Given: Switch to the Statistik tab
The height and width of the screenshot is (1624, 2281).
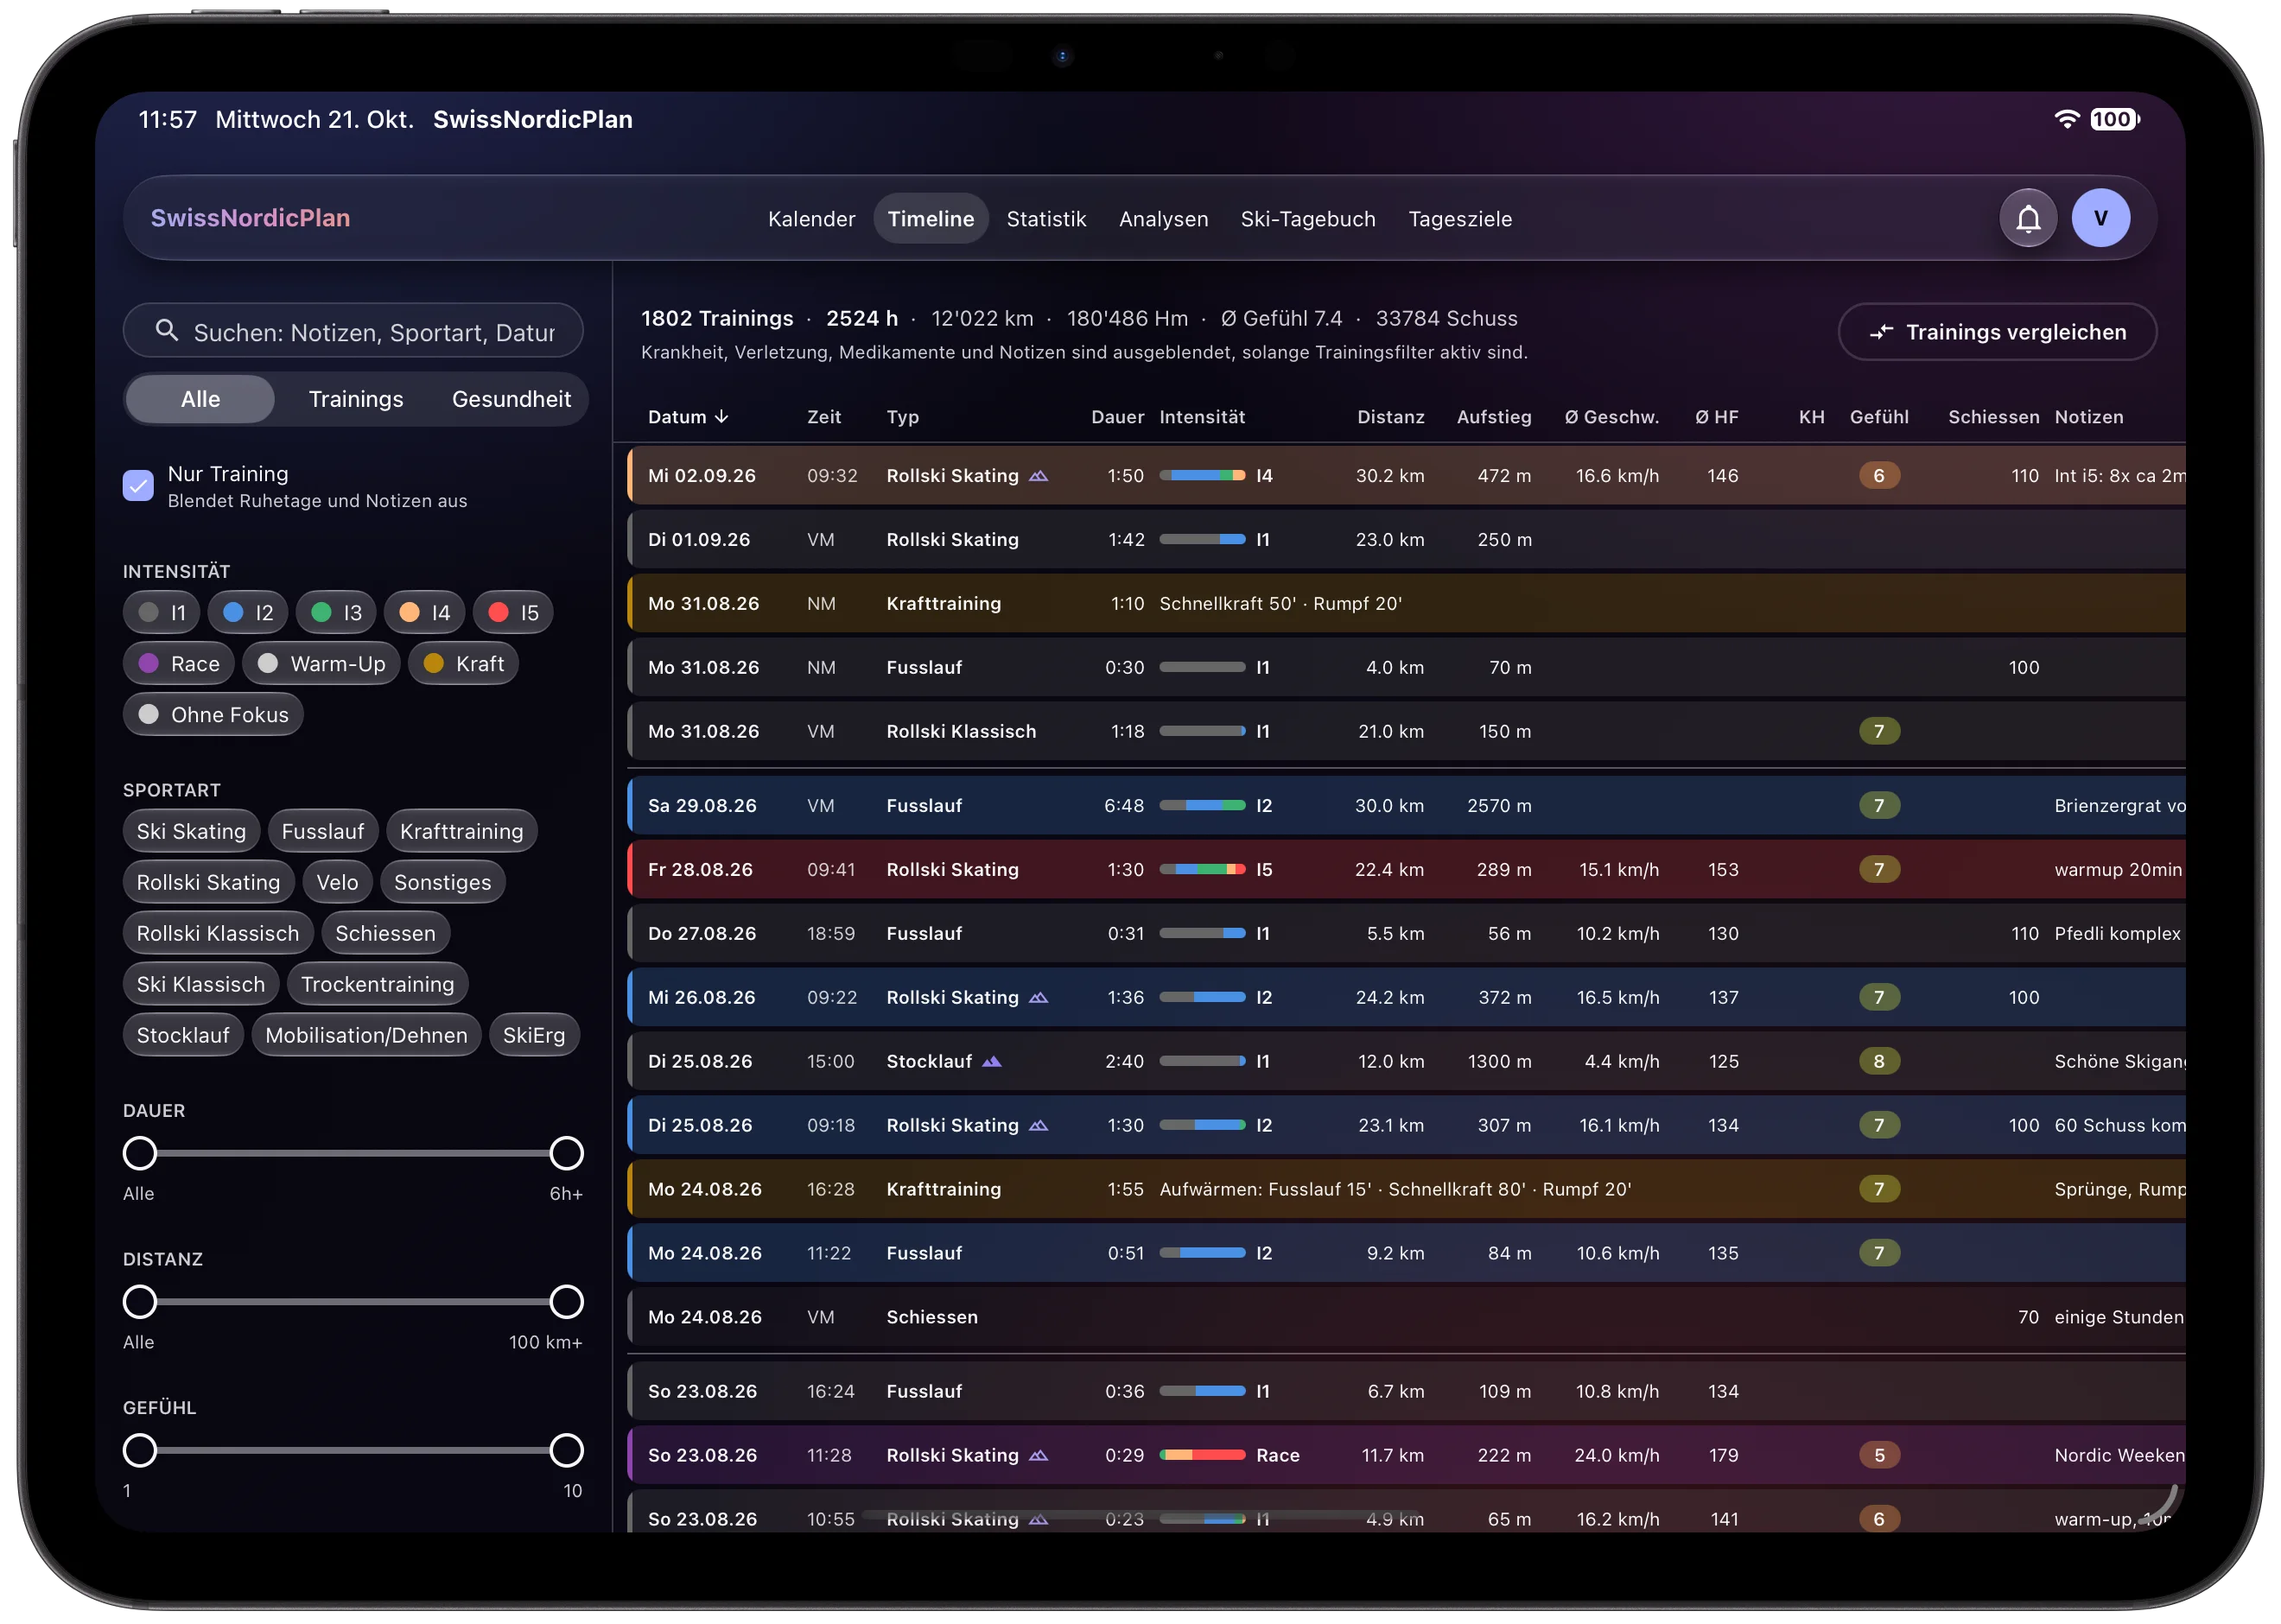Looking at the screenshot, I should [1045, 219].
